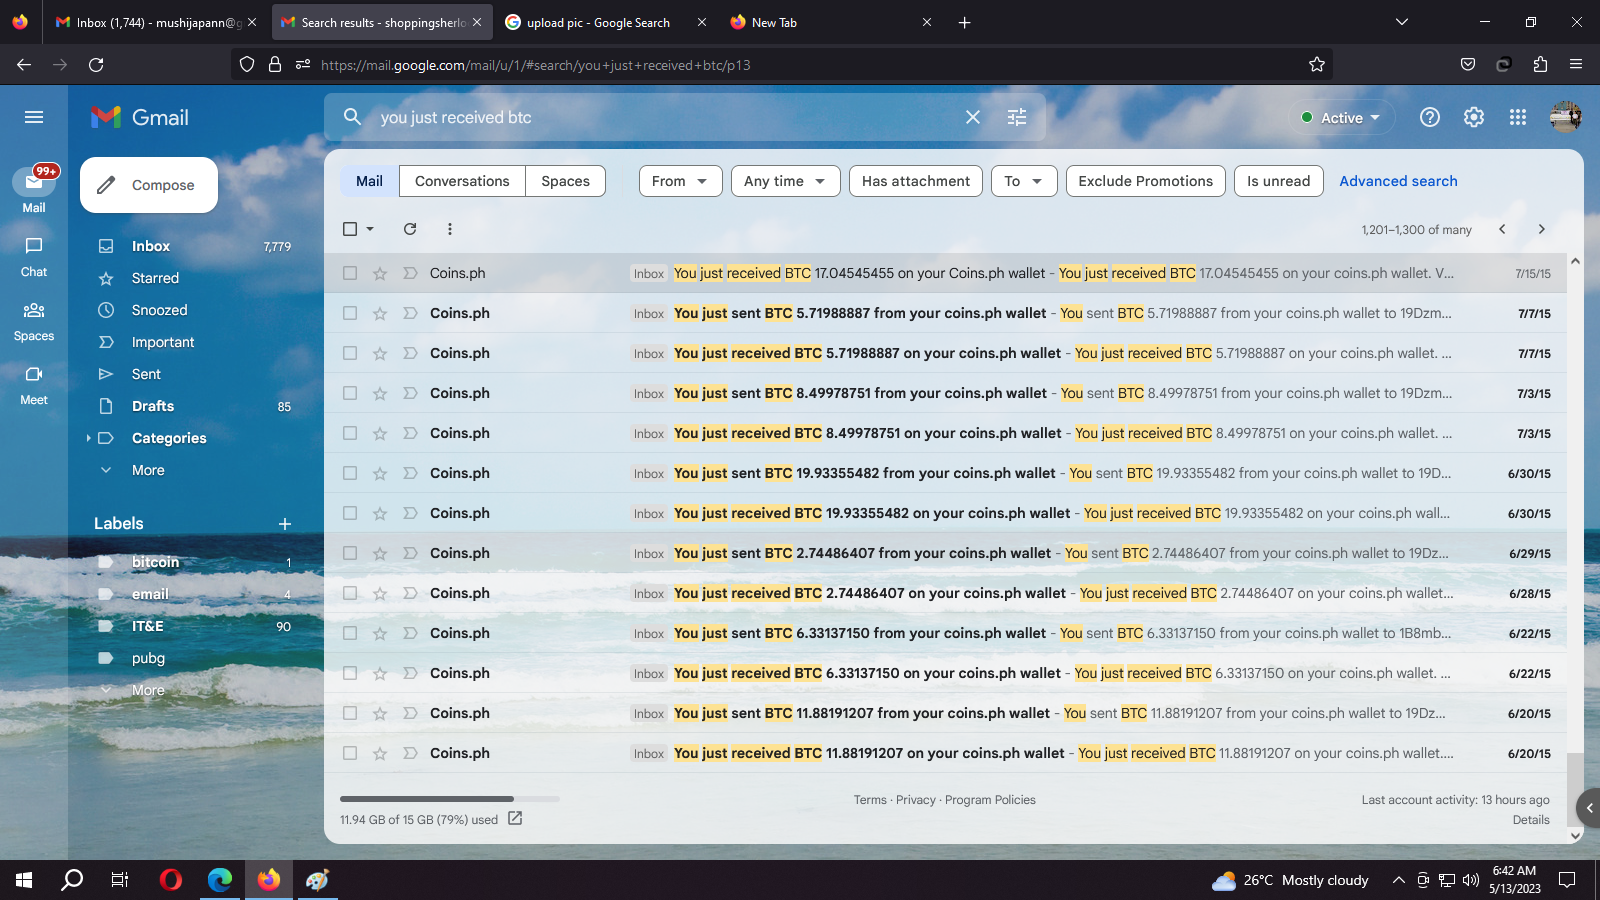Expand More under Drafts folders
Screen dimensions: 1600x900
click(148, 470)
